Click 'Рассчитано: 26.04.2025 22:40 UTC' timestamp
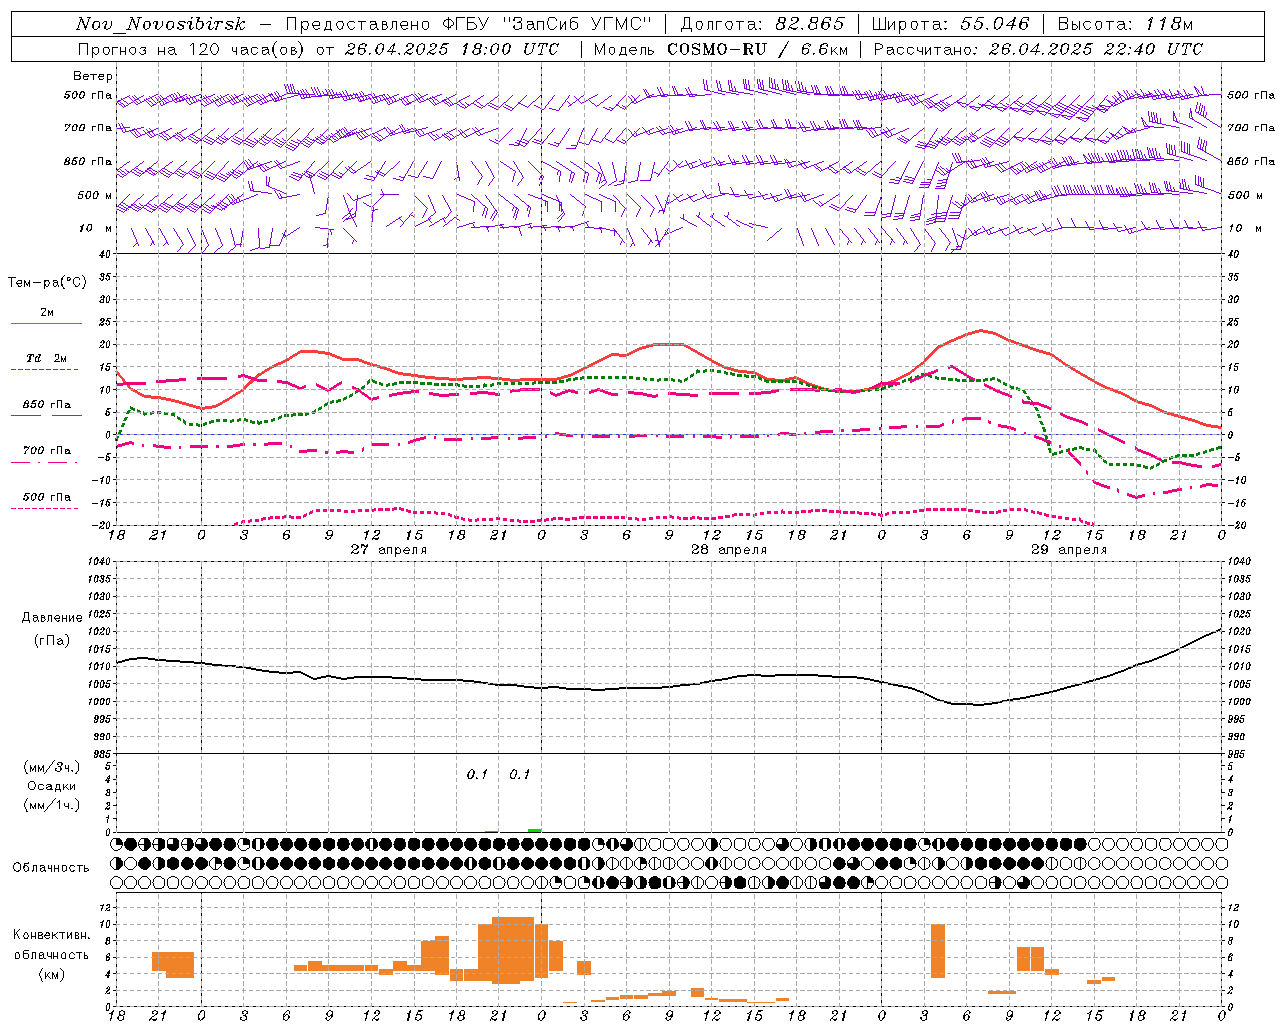This screenshot has height=1024, width=1280. 1038,49
